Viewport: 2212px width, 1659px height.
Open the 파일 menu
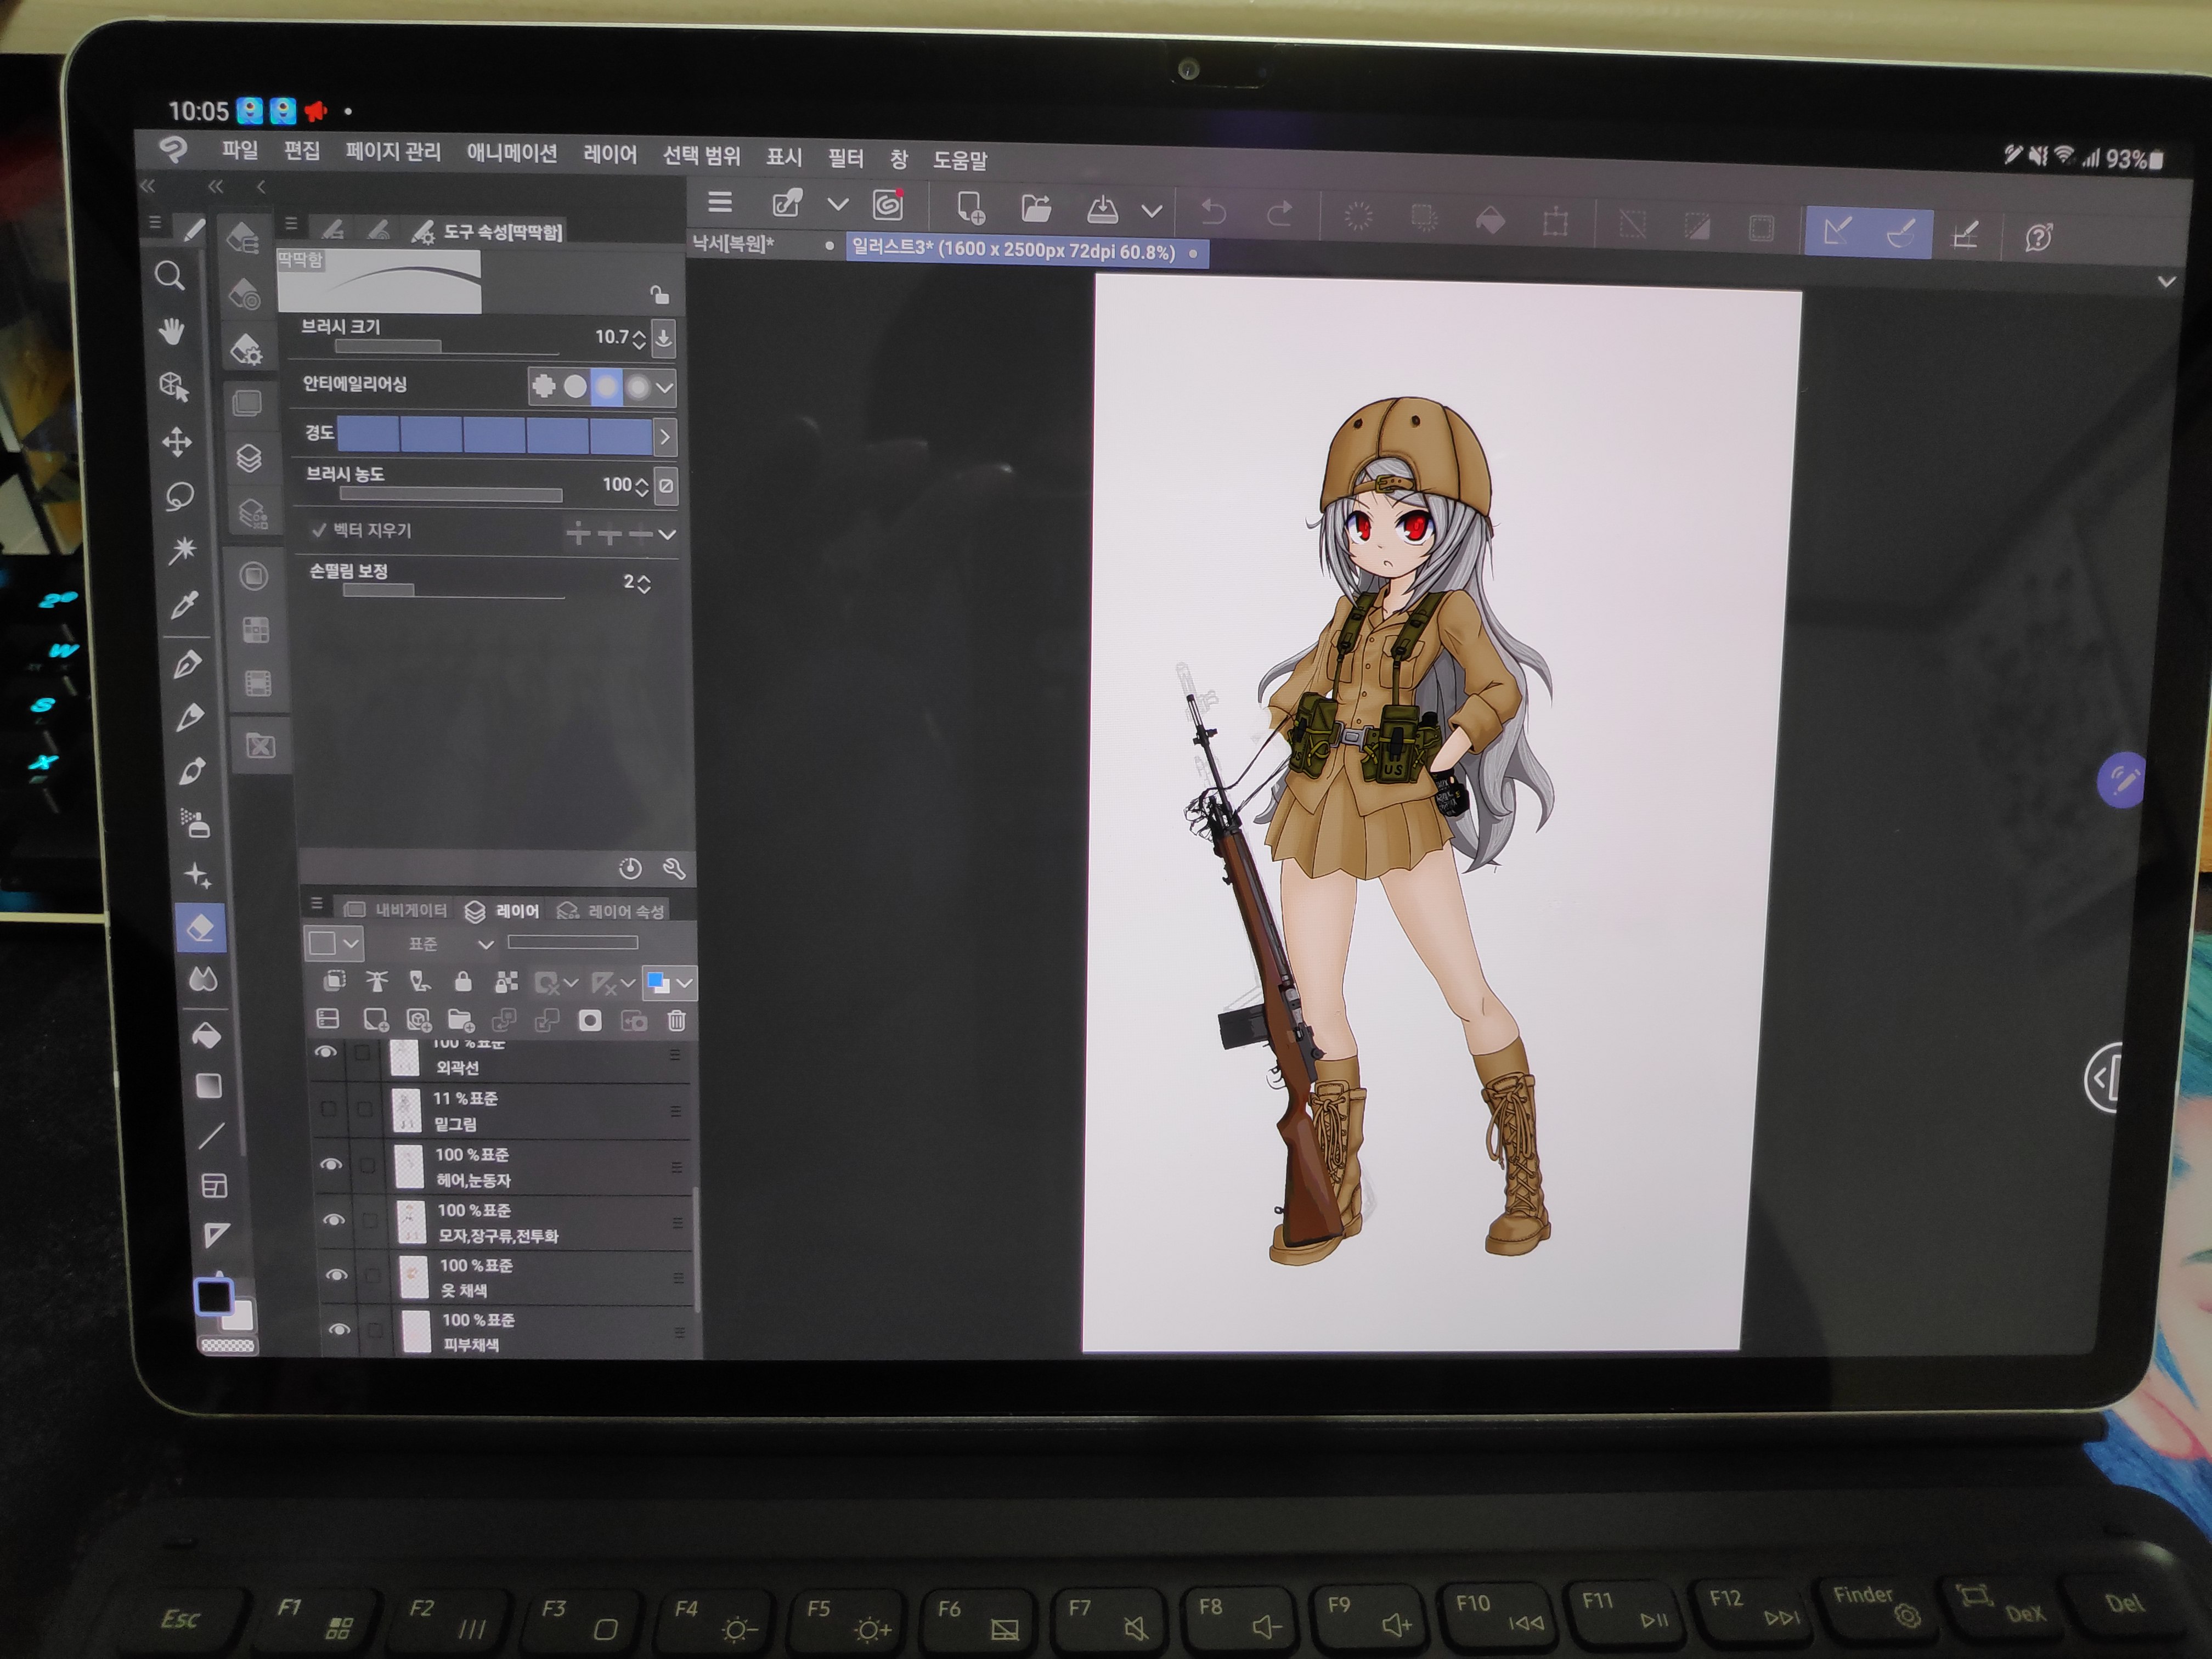point(240,150)
